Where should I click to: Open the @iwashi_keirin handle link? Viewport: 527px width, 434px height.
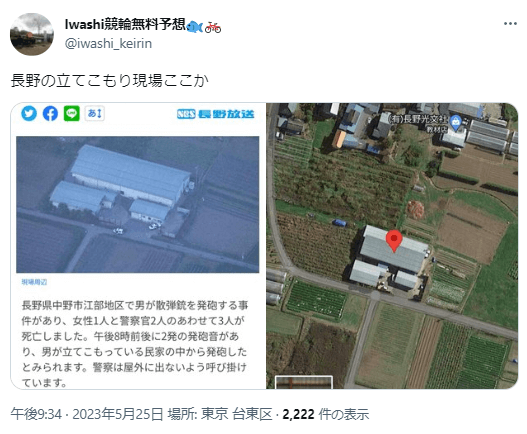[x=108, y=44]
